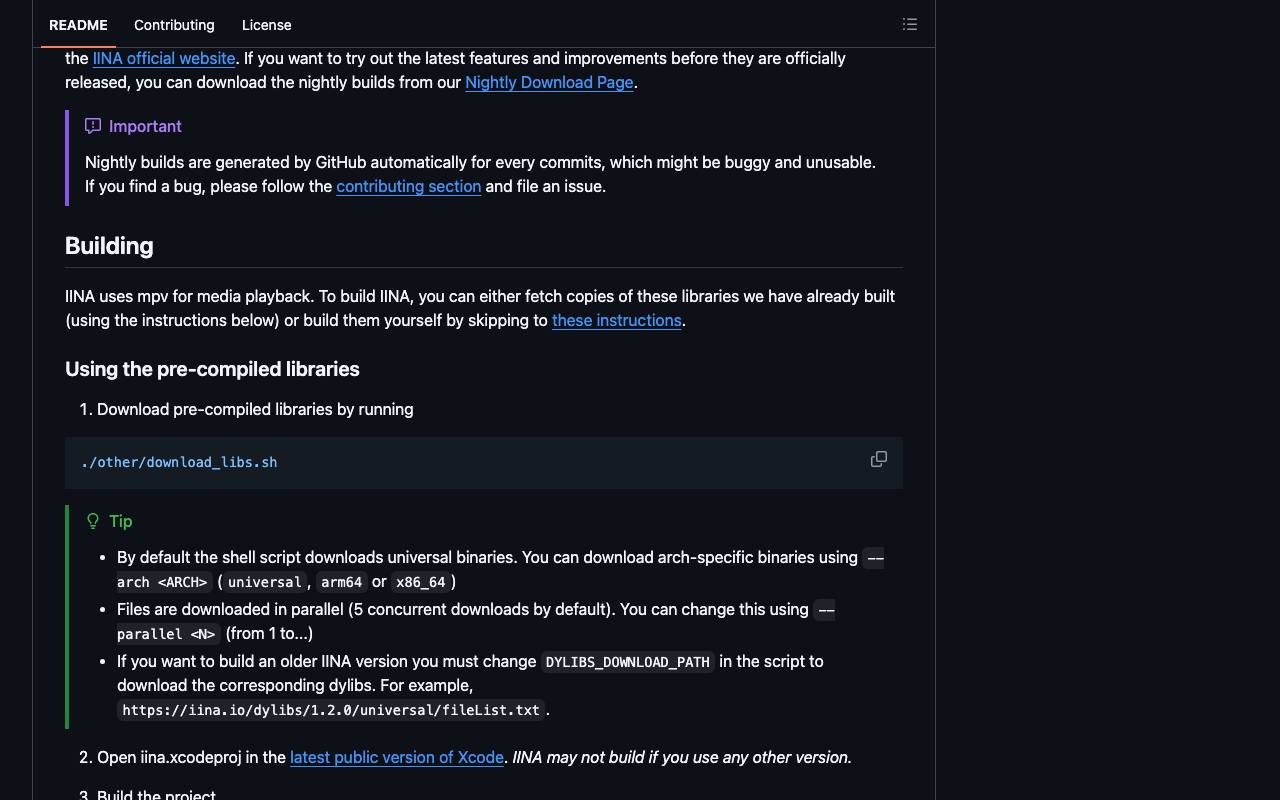Image resolution: width=1280 pixels, height=800 pixels.
Task: Open the IINA official website link
Action: [164, 58]
